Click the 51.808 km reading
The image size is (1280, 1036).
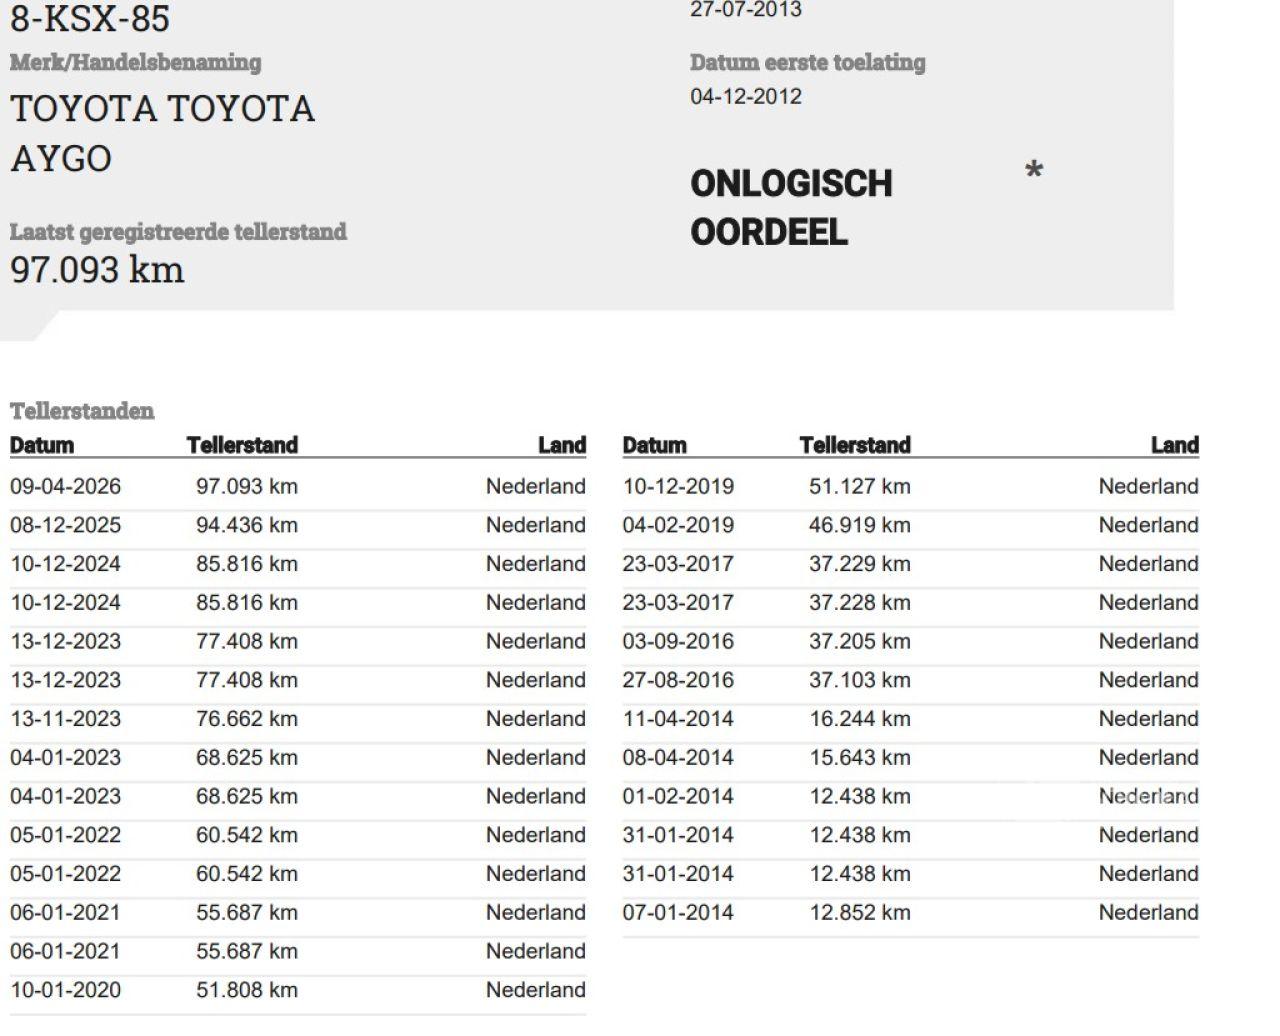[246, 990]
